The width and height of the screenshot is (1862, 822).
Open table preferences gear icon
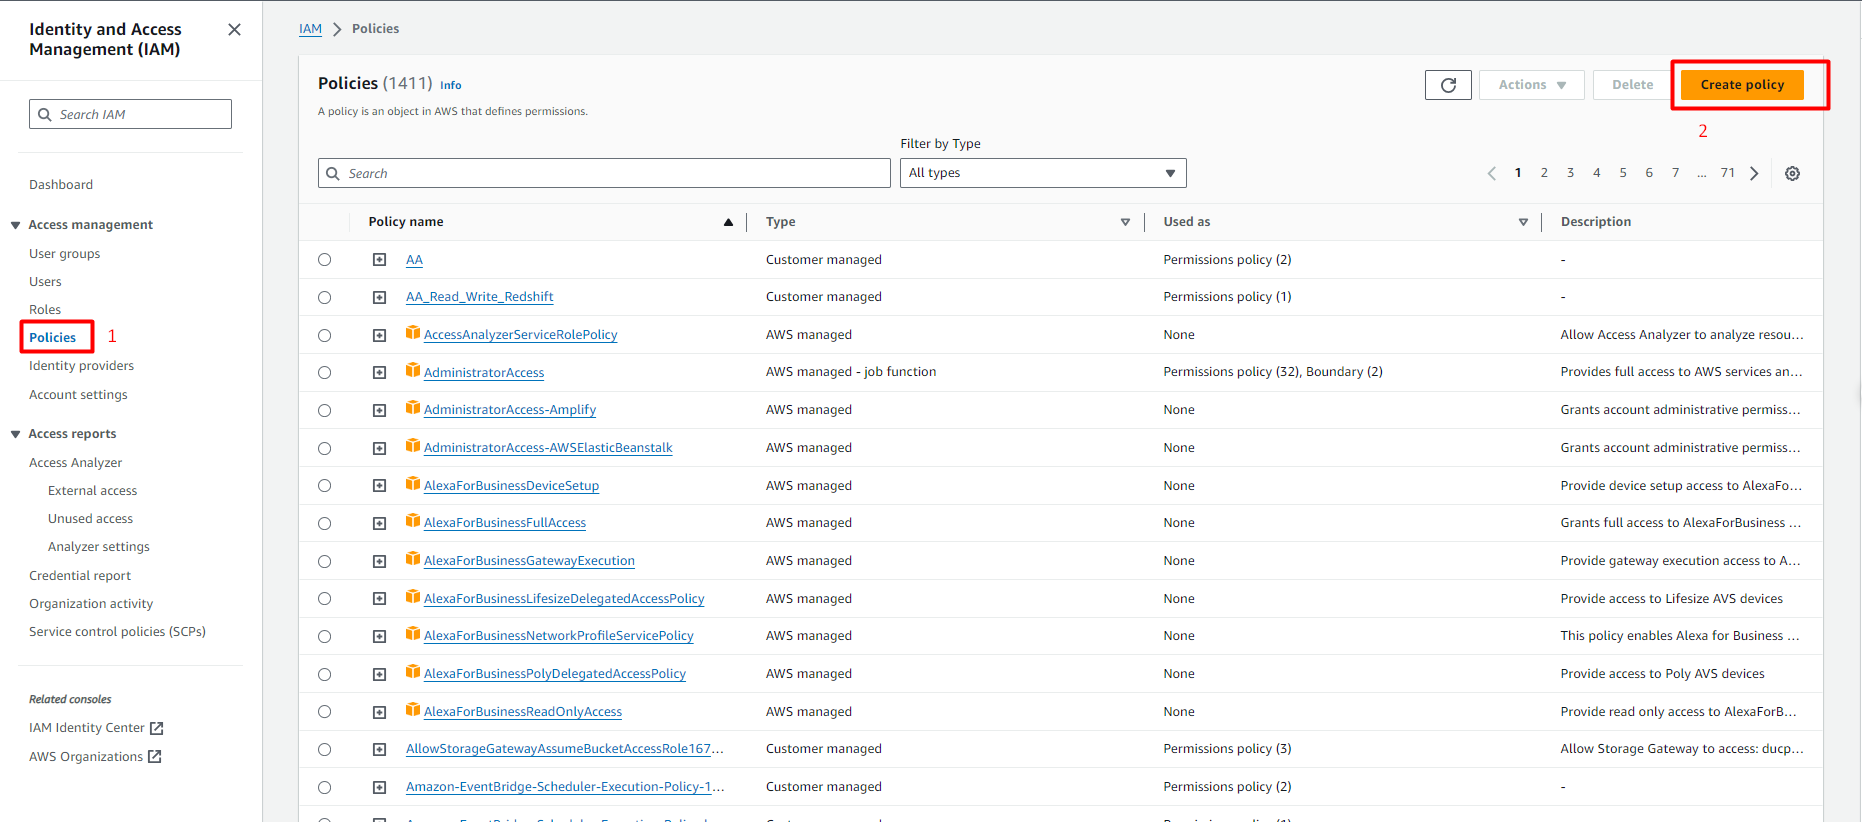[1792, 174]
